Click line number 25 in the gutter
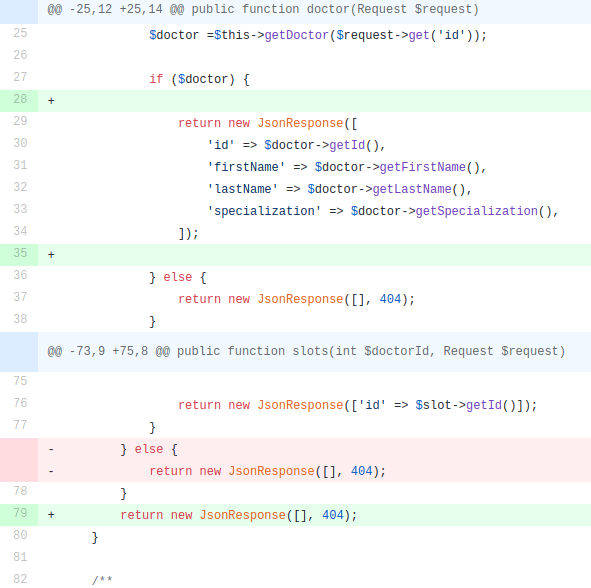591x588 pixels. click(20, 33)
